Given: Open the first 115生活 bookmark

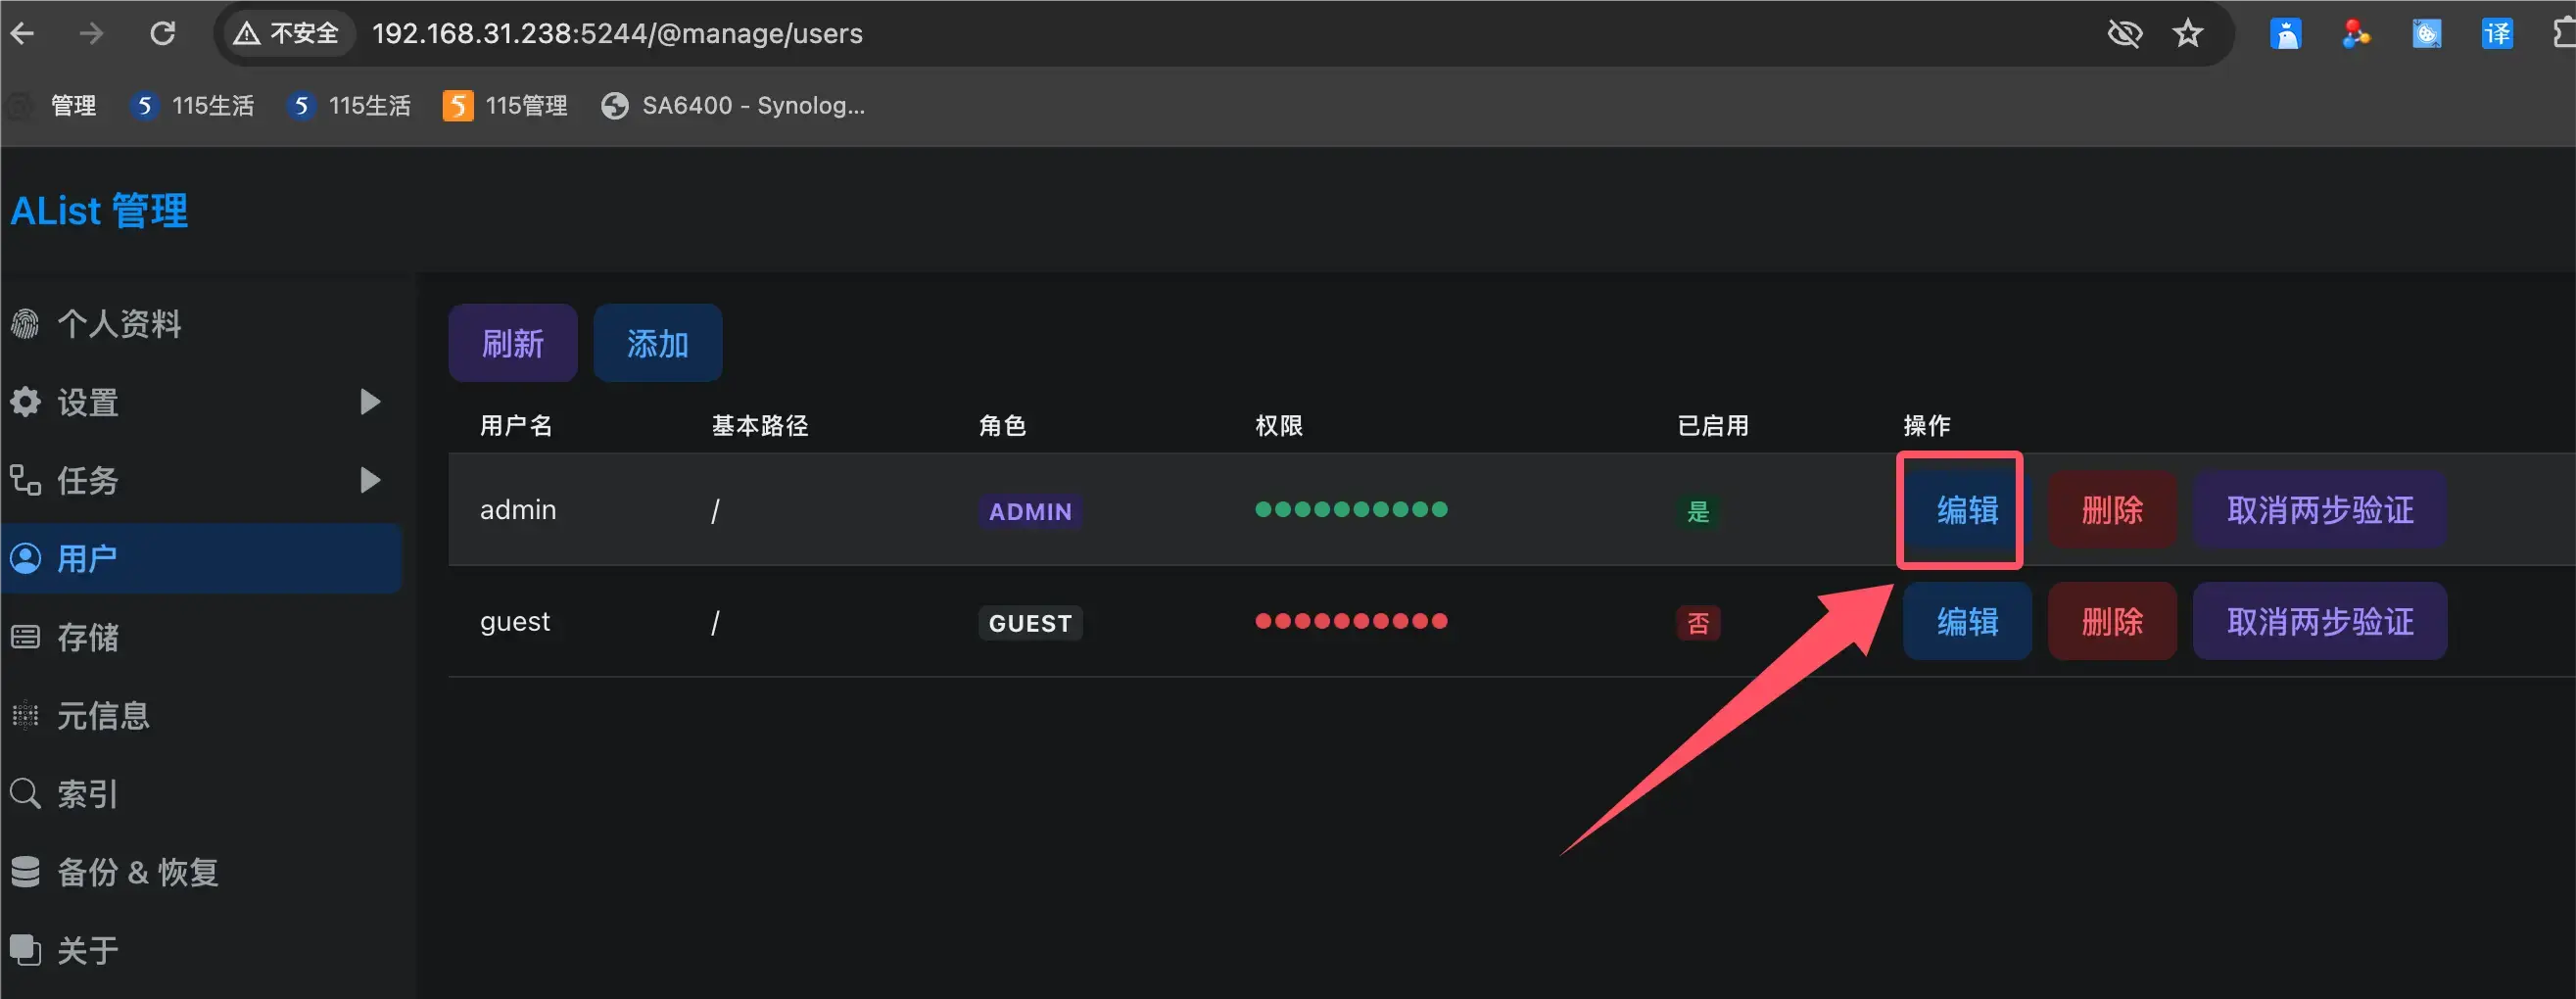Looking at the screenshot, I should point(192,105).
